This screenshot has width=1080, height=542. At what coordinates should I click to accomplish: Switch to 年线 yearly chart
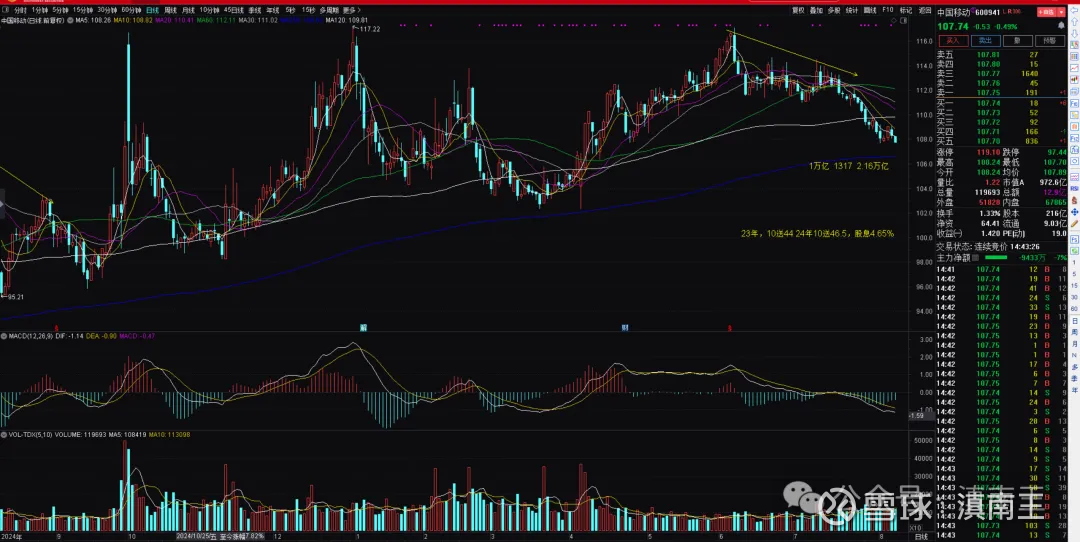(x=273, y=10)
